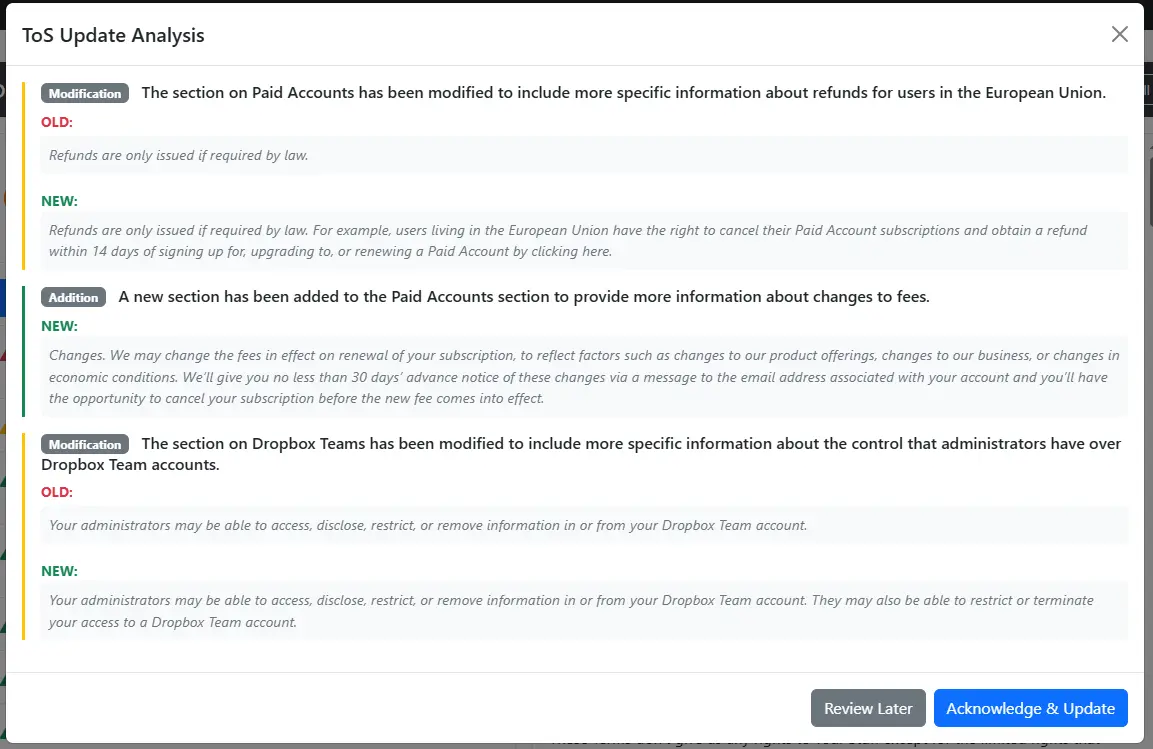Click old text about administrators access without termination
This screenshot has height=749, width=1153.
point(428,525)
